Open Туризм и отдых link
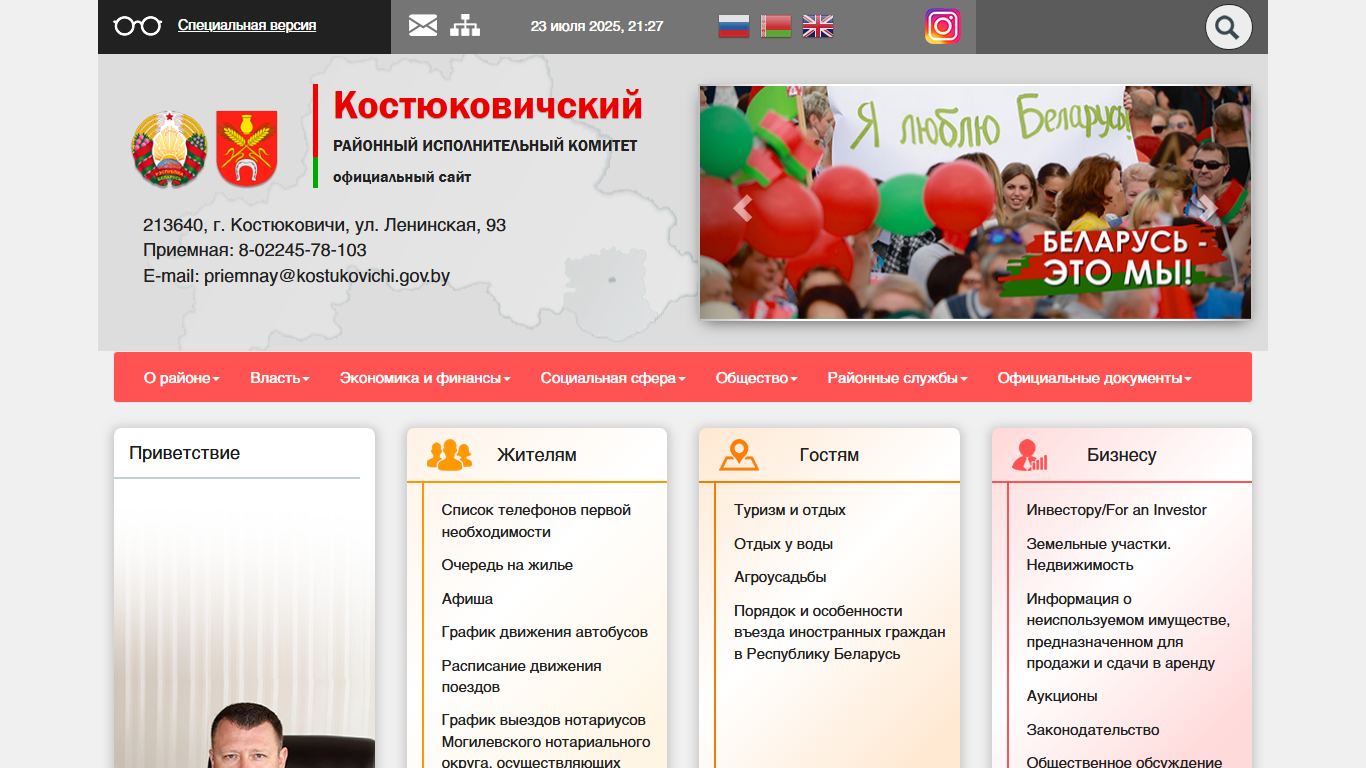 pyautogui.click(x=790, y=510)
